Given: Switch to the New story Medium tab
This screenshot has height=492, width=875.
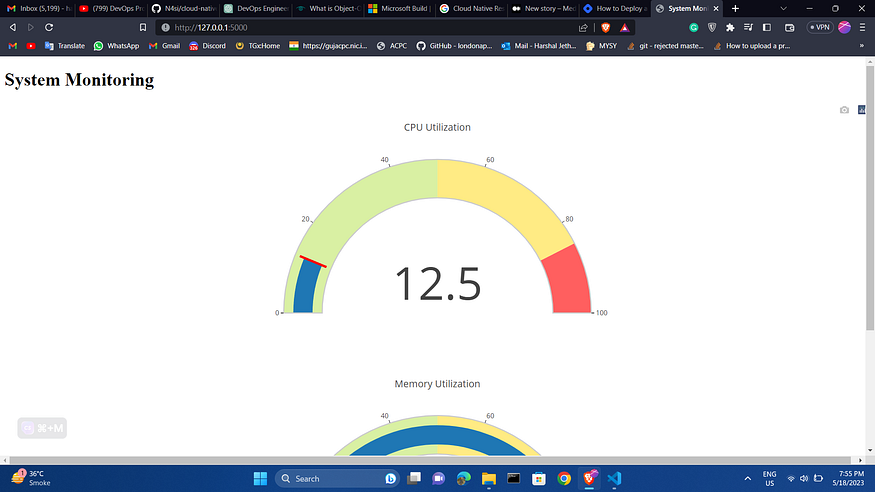Looking at the screenshot, I should point(544,8).
